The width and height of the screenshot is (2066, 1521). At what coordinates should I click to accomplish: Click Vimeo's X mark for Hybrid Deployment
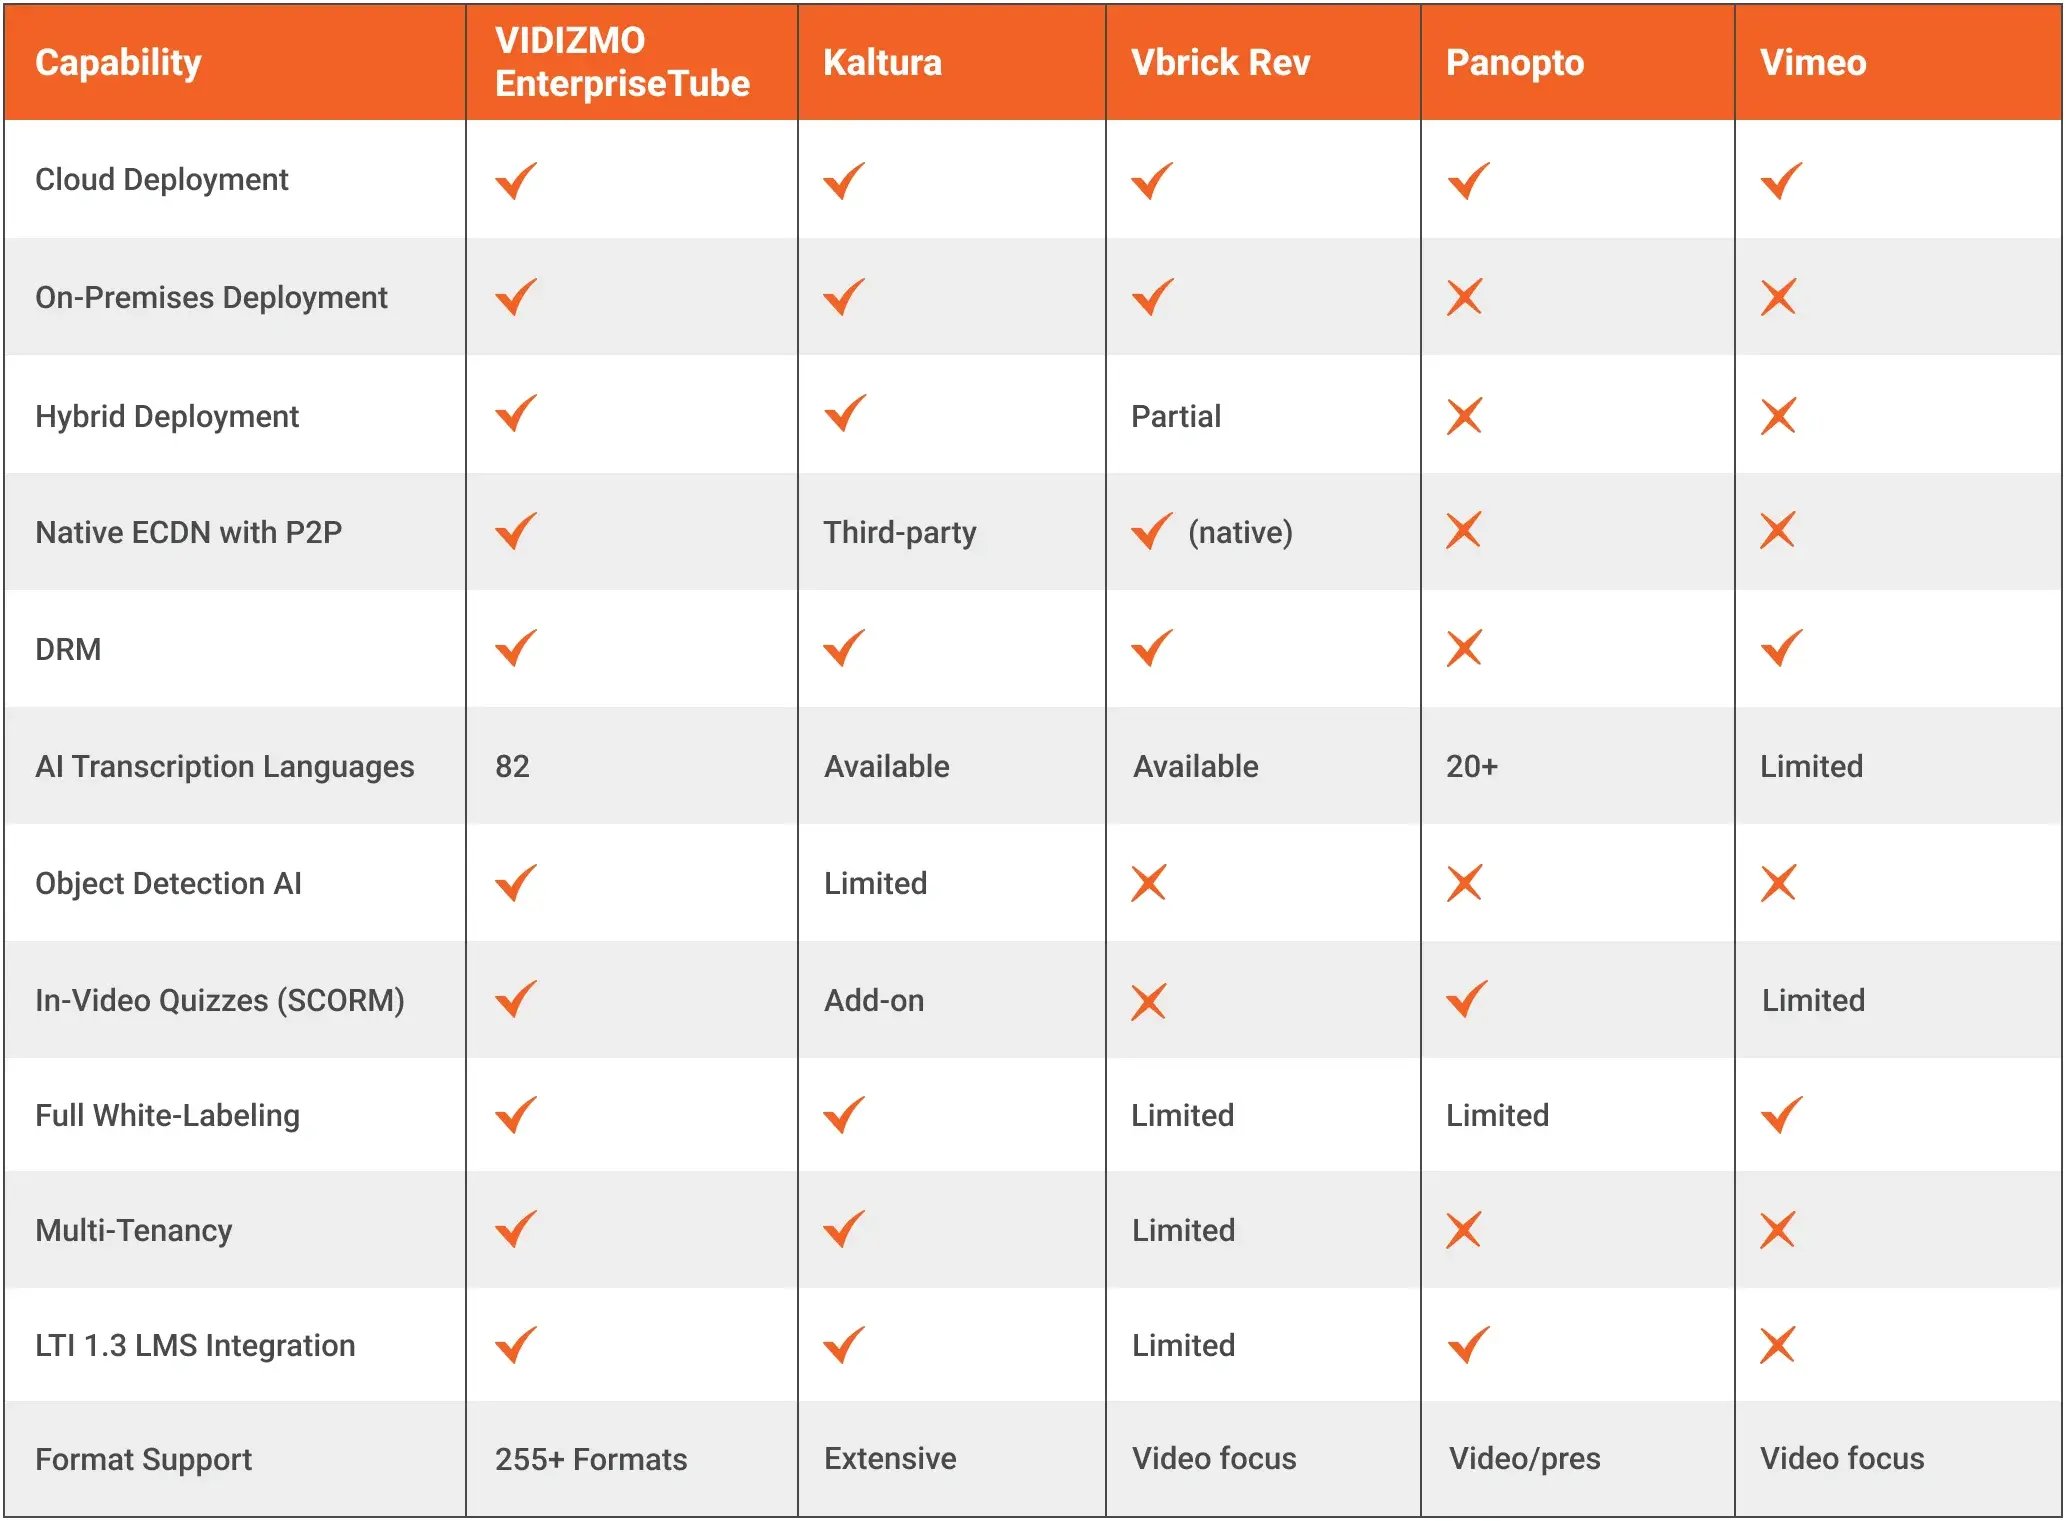1778,416
